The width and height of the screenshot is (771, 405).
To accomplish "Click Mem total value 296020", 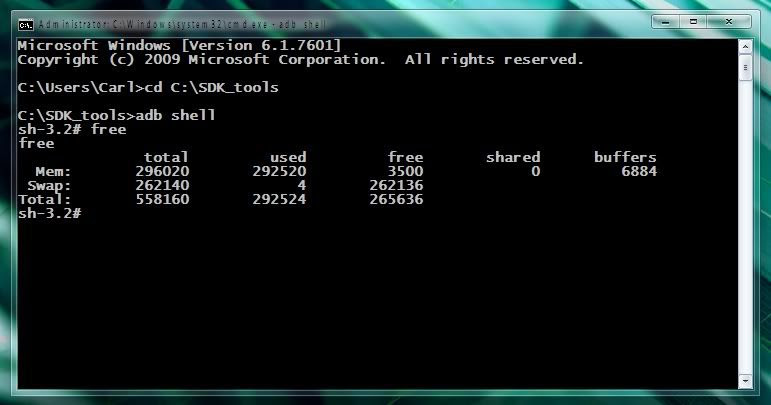I will pos(162,172).
